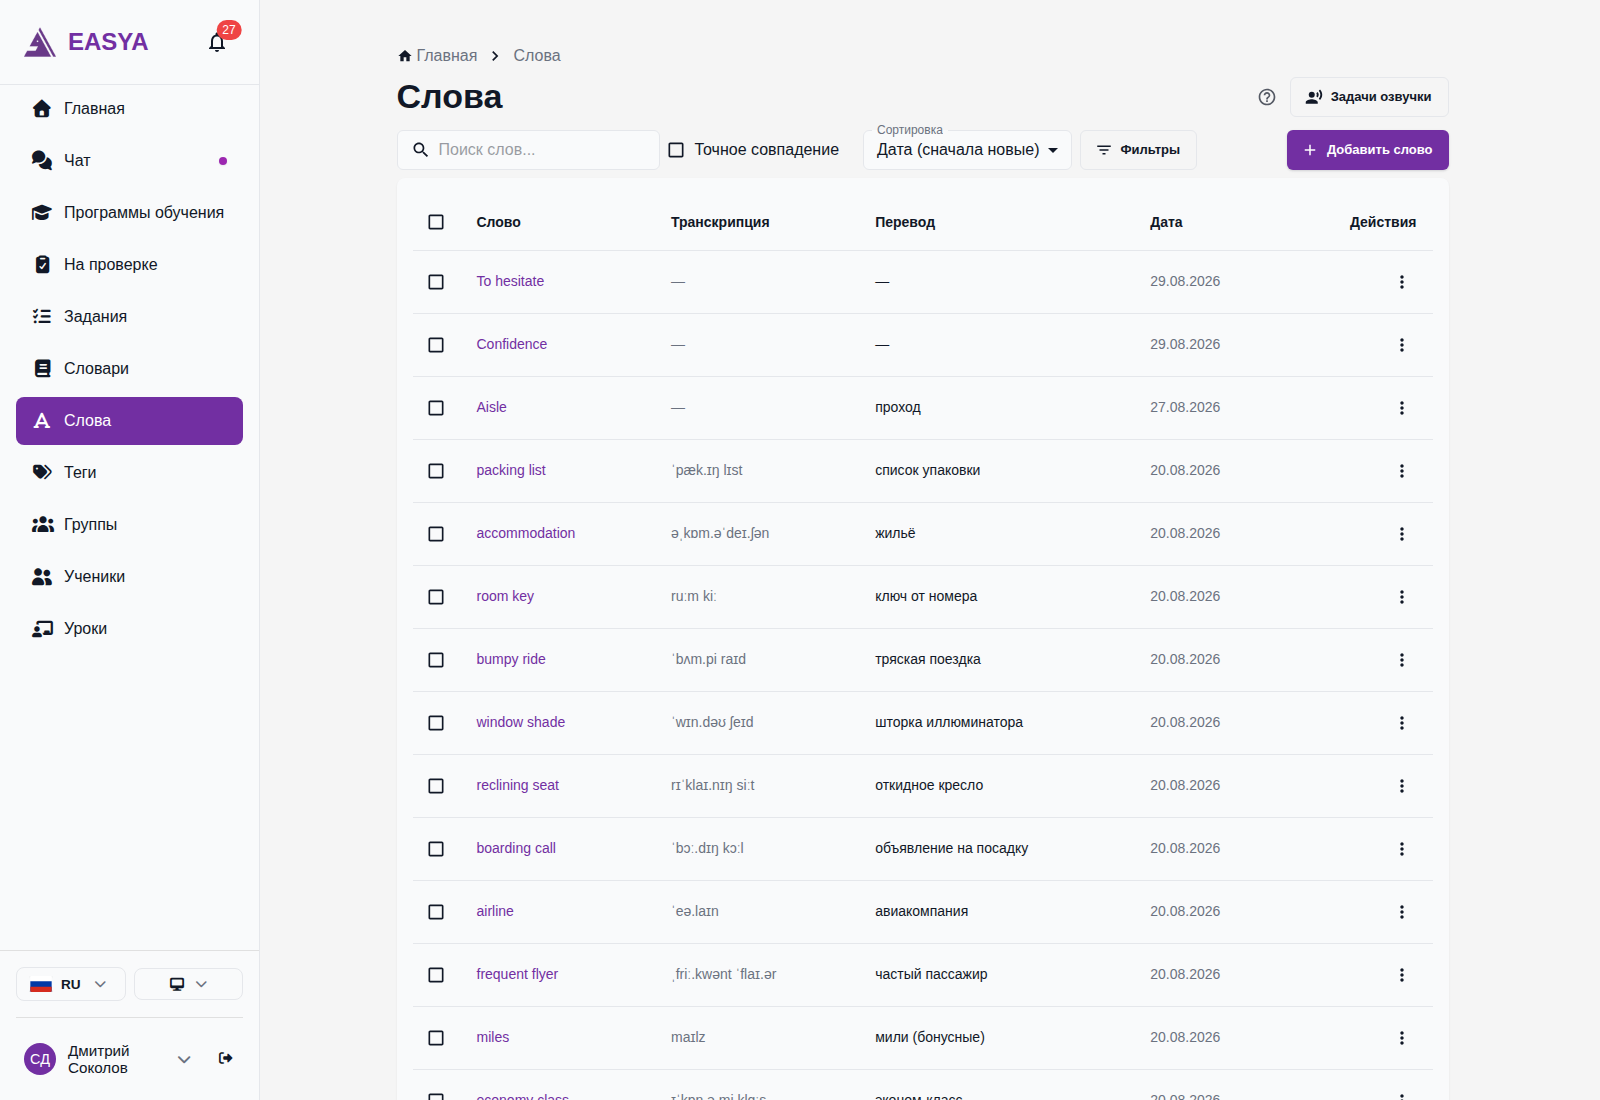Click the Задачи озвучки button
1600x1100 pixels.
click(x=1369, y=97)
